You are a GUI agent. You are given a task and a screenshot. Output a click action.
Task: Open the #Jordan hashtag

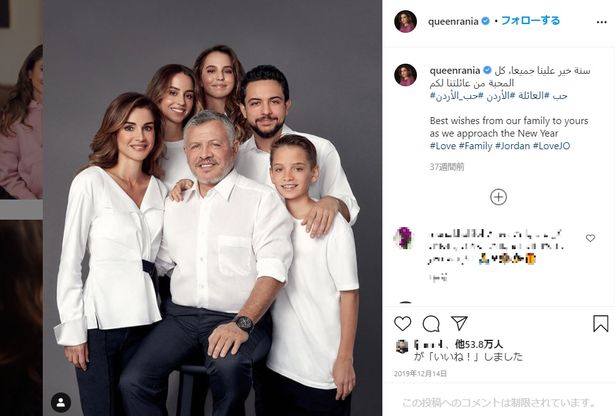click(x=512, y=146)
